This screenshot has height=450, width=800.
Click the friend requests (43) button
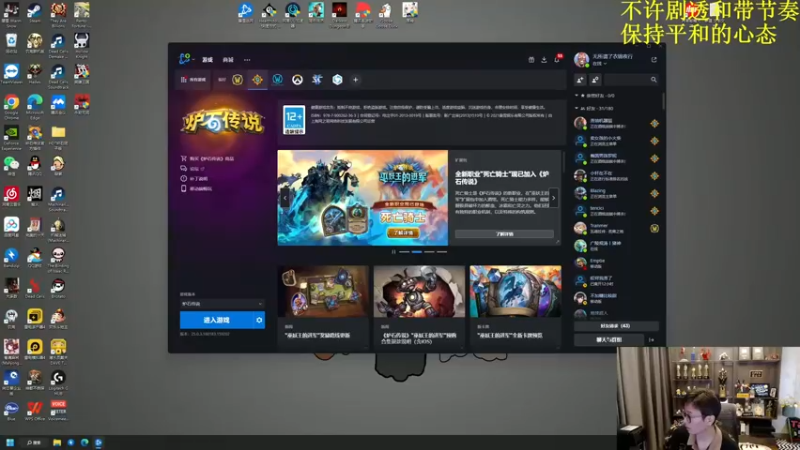coord(616,326)
